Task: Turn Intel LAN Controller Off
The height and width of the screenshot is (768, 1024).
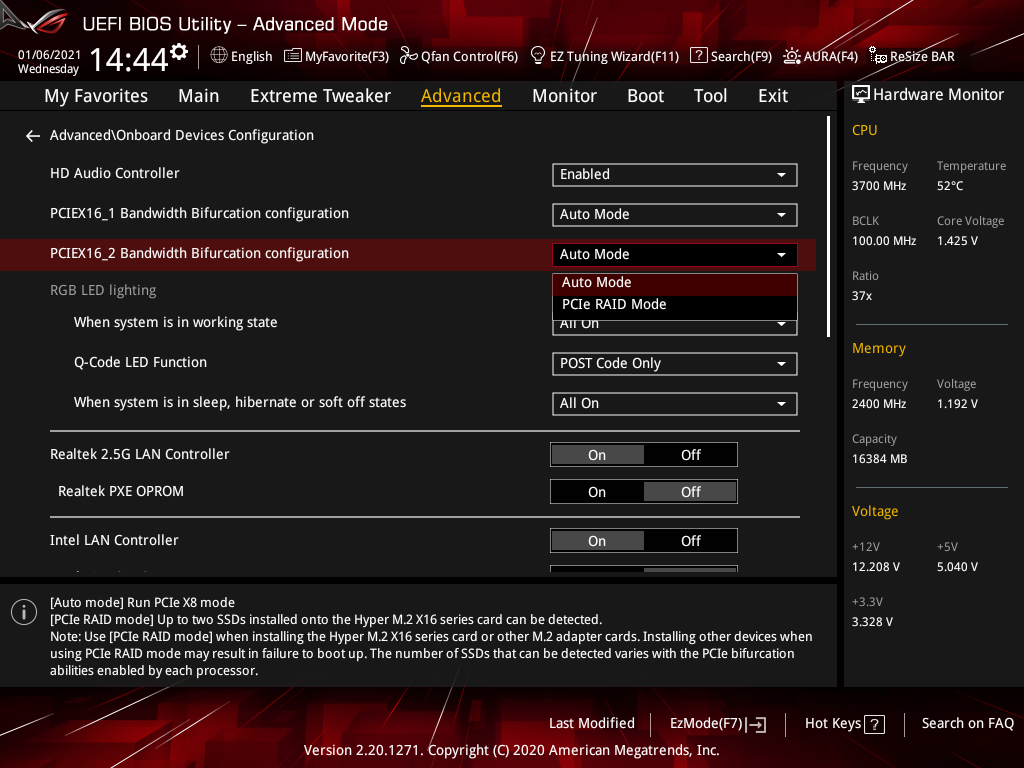Action: 691,541
